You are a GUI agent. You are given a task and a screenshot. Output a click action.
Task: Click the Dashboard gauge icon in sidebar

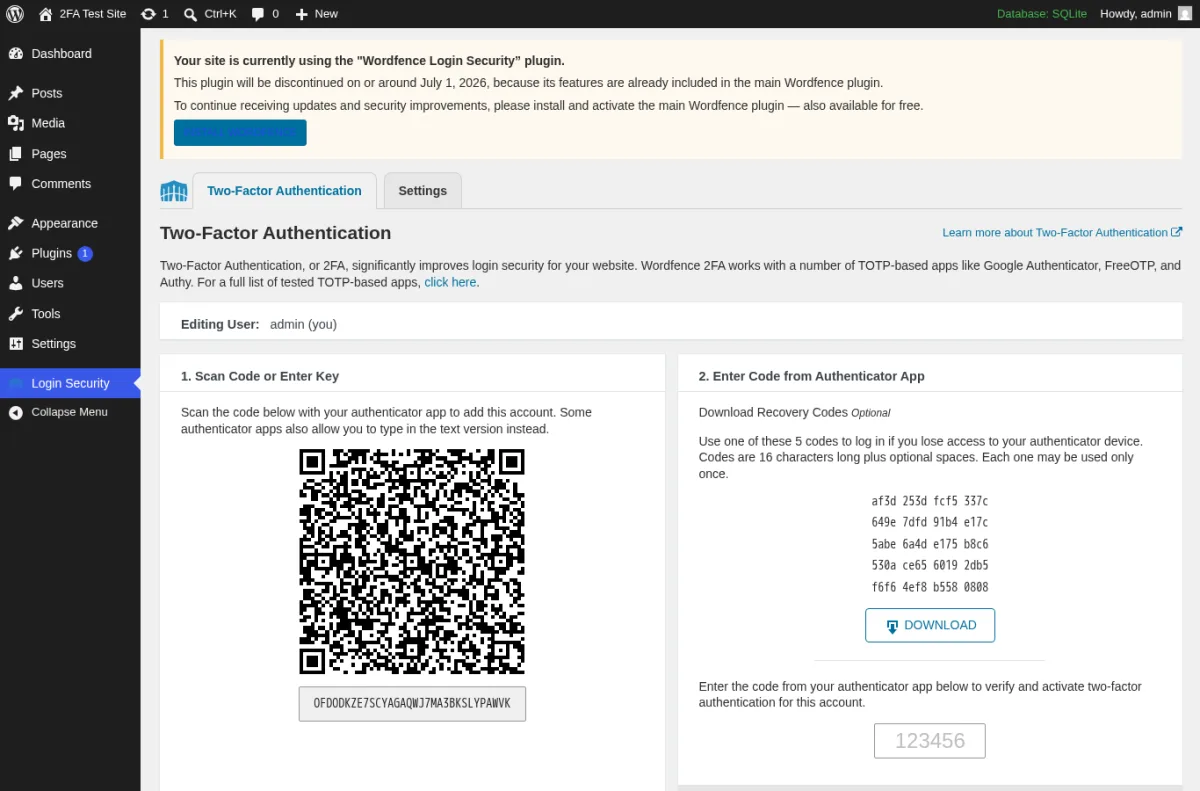[x=15, y=54]
